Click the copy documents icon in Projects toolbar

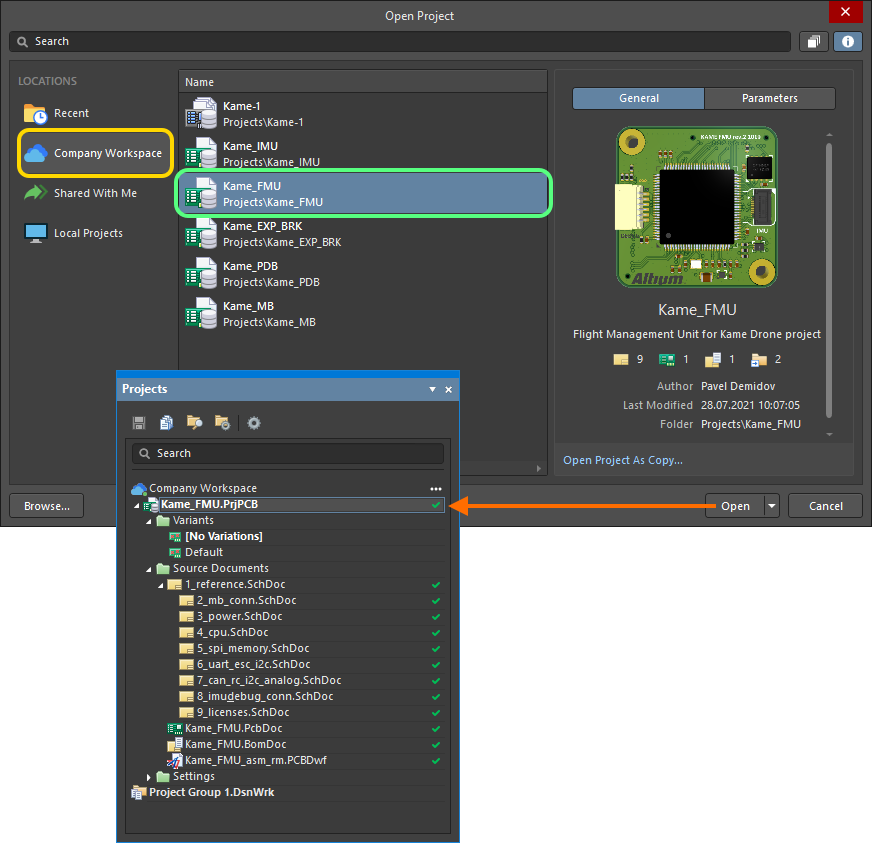click(166, 423)
